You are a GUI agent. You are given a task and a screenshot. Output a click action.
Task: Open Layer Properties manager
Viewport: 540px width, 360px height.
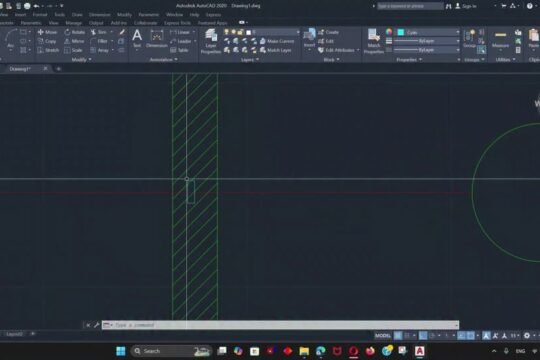tap(211, 41)
